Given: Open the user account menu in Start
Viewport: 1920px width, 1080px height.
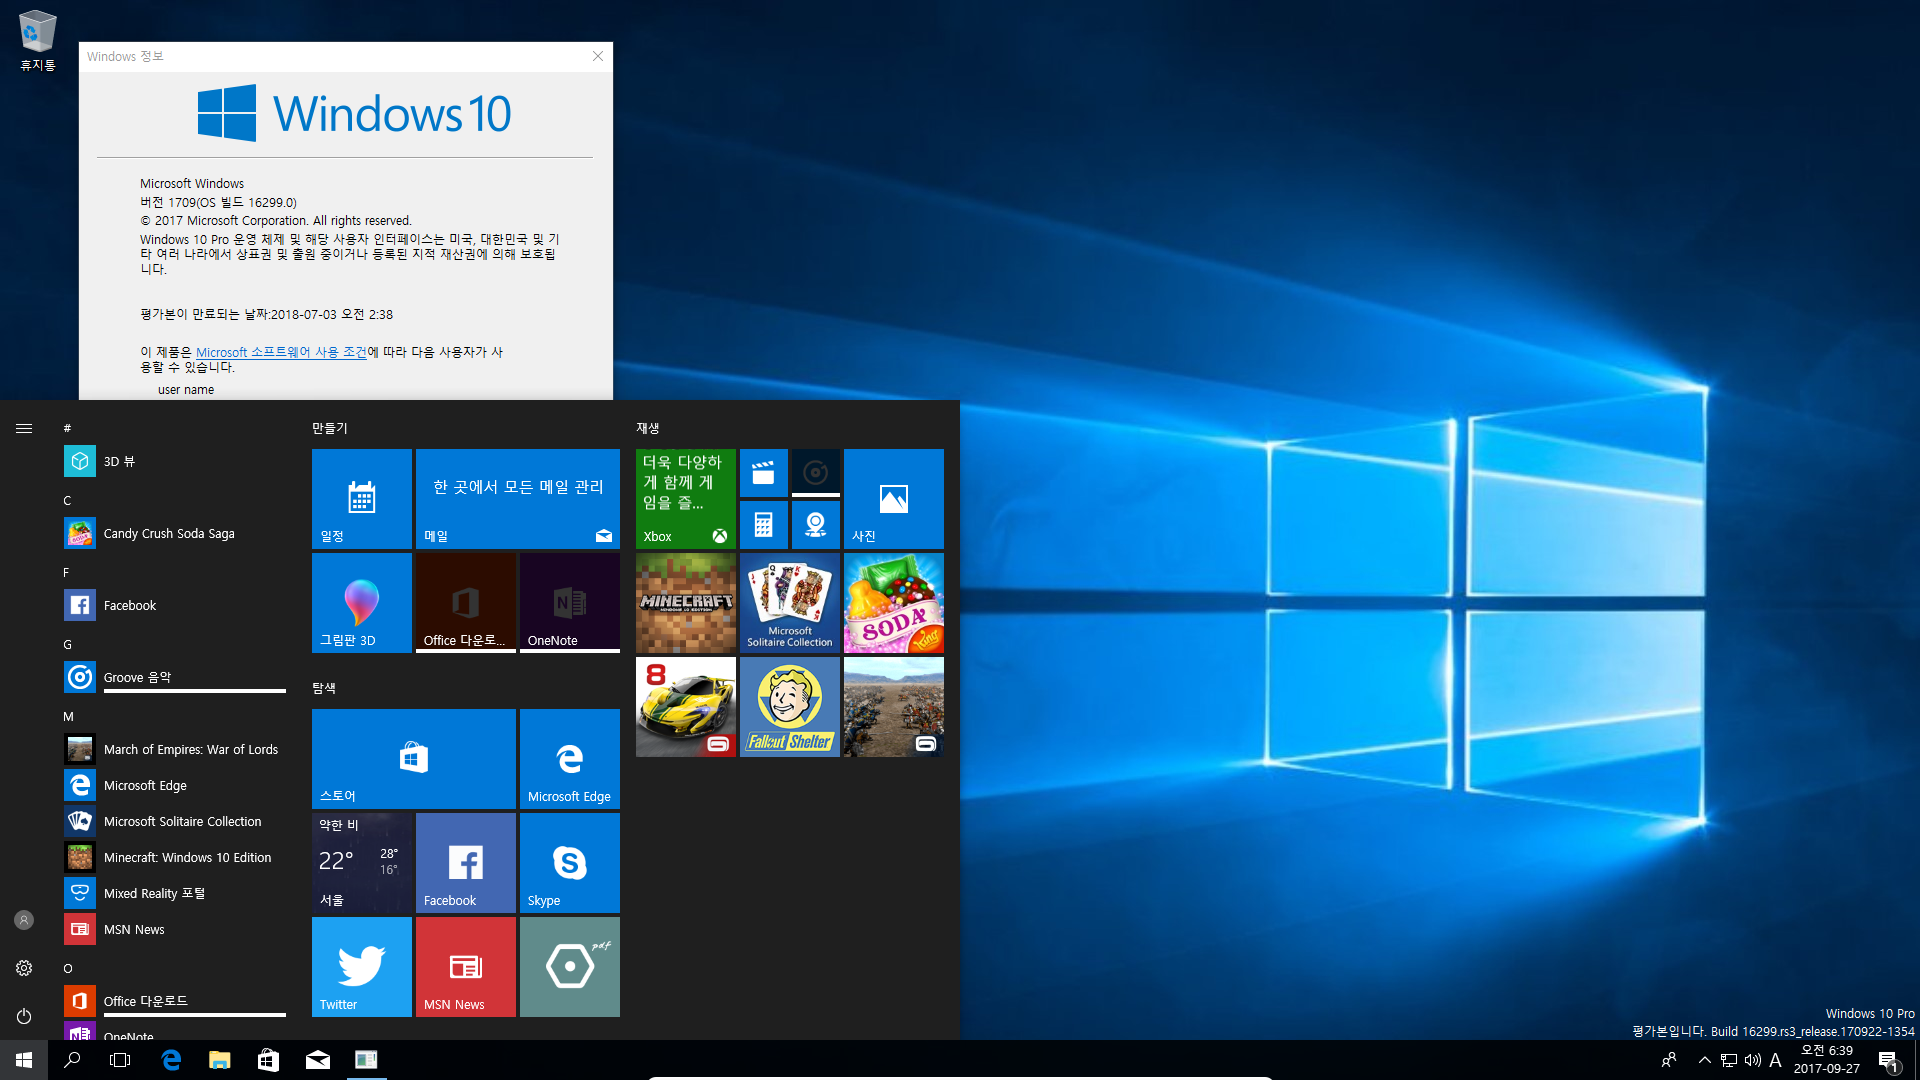Looking at the screenshot, I should click(x=24, y=920).
